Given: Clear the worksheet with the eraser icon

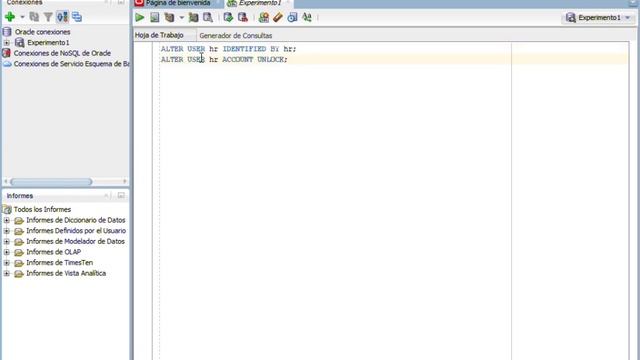Looking at the screenshot, I should pos(278,17).
